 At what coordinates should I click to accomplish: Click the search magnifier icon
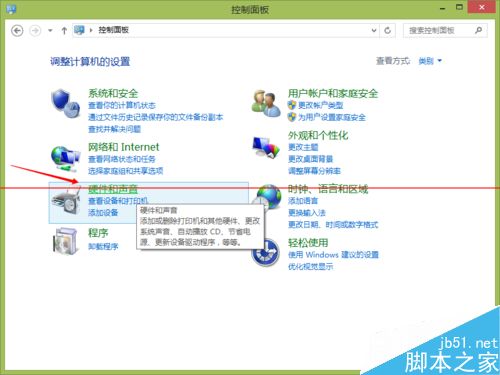click(x=478, y=30)
